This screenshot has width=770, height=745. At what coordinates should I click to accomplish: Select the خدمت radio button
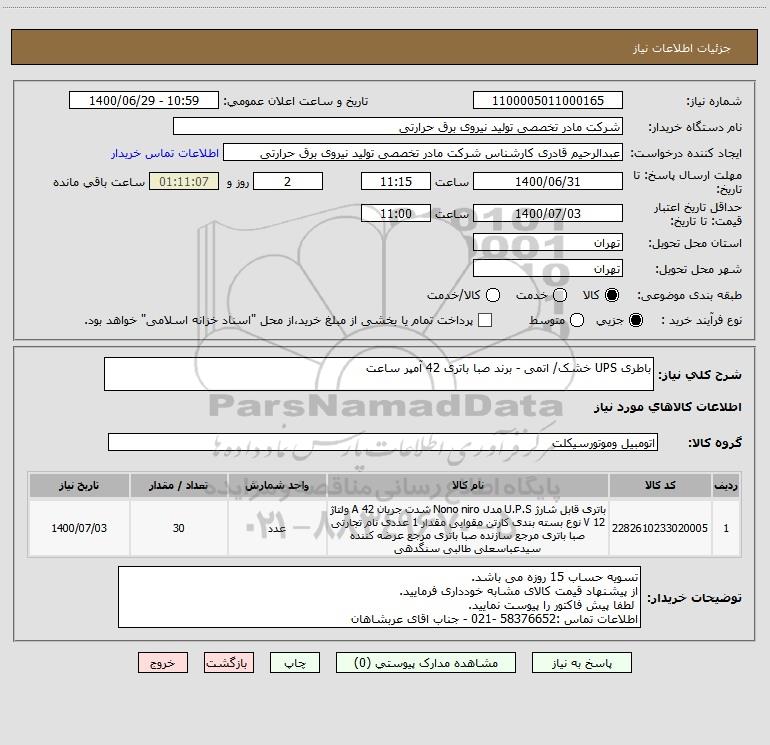[560, 295]
